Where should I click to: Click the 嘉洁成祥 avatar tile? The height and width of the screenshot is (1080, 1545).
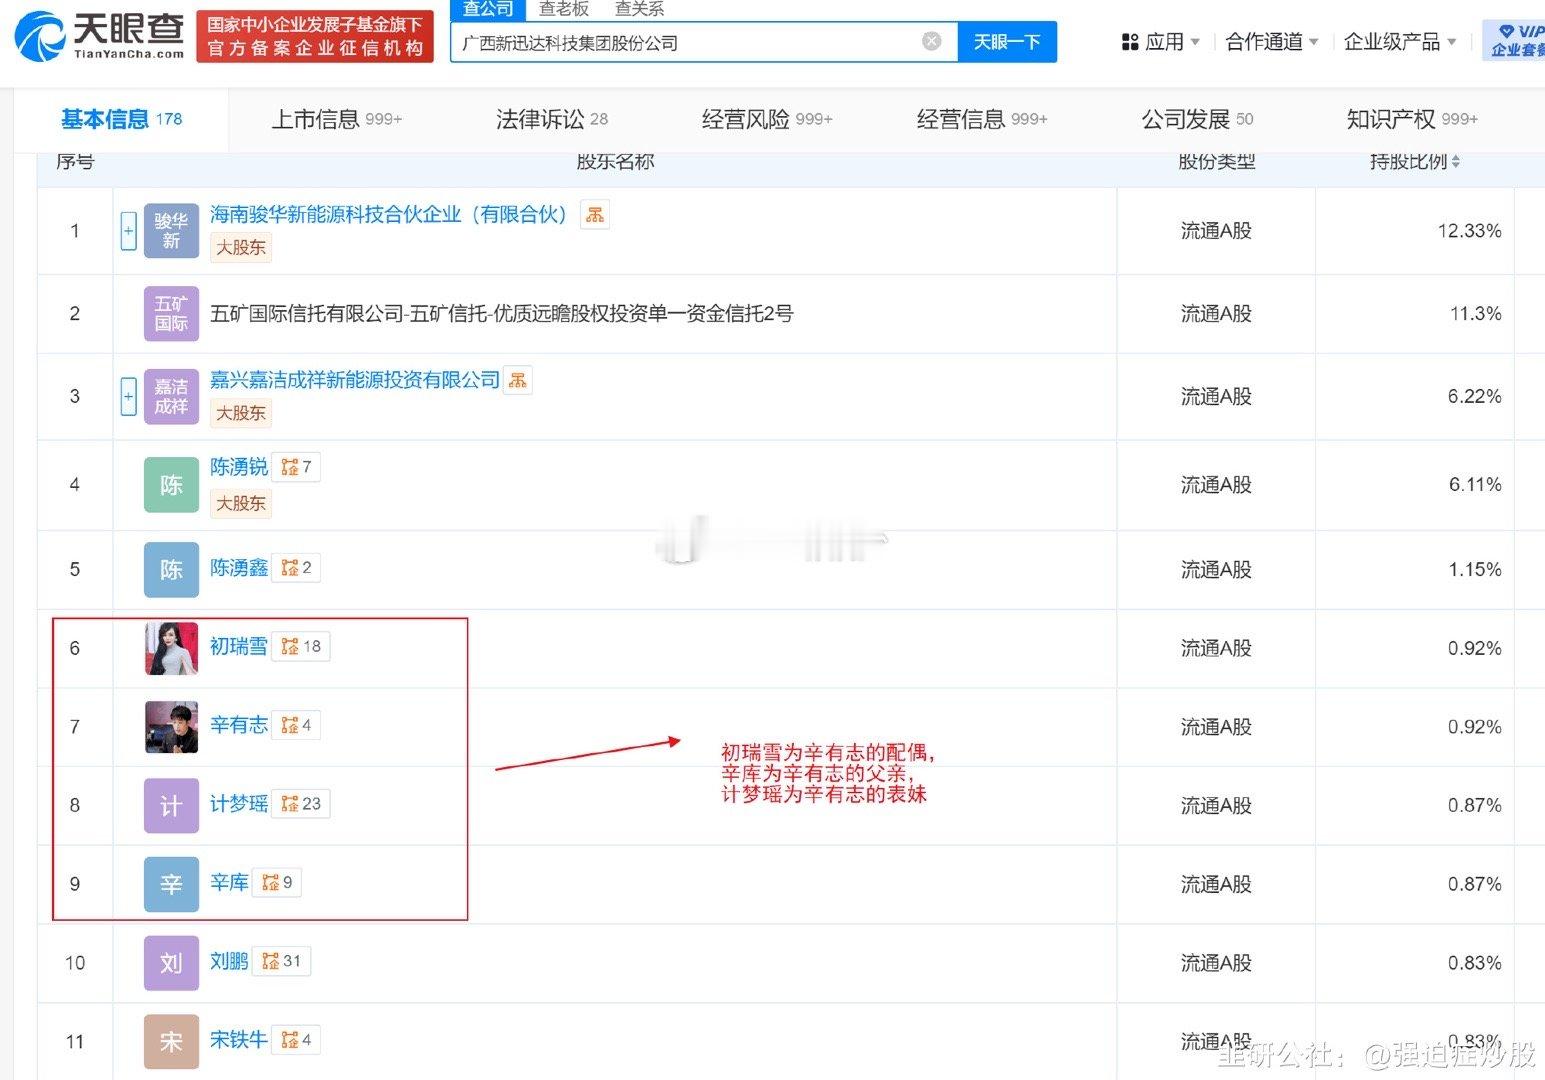(171, 397)
